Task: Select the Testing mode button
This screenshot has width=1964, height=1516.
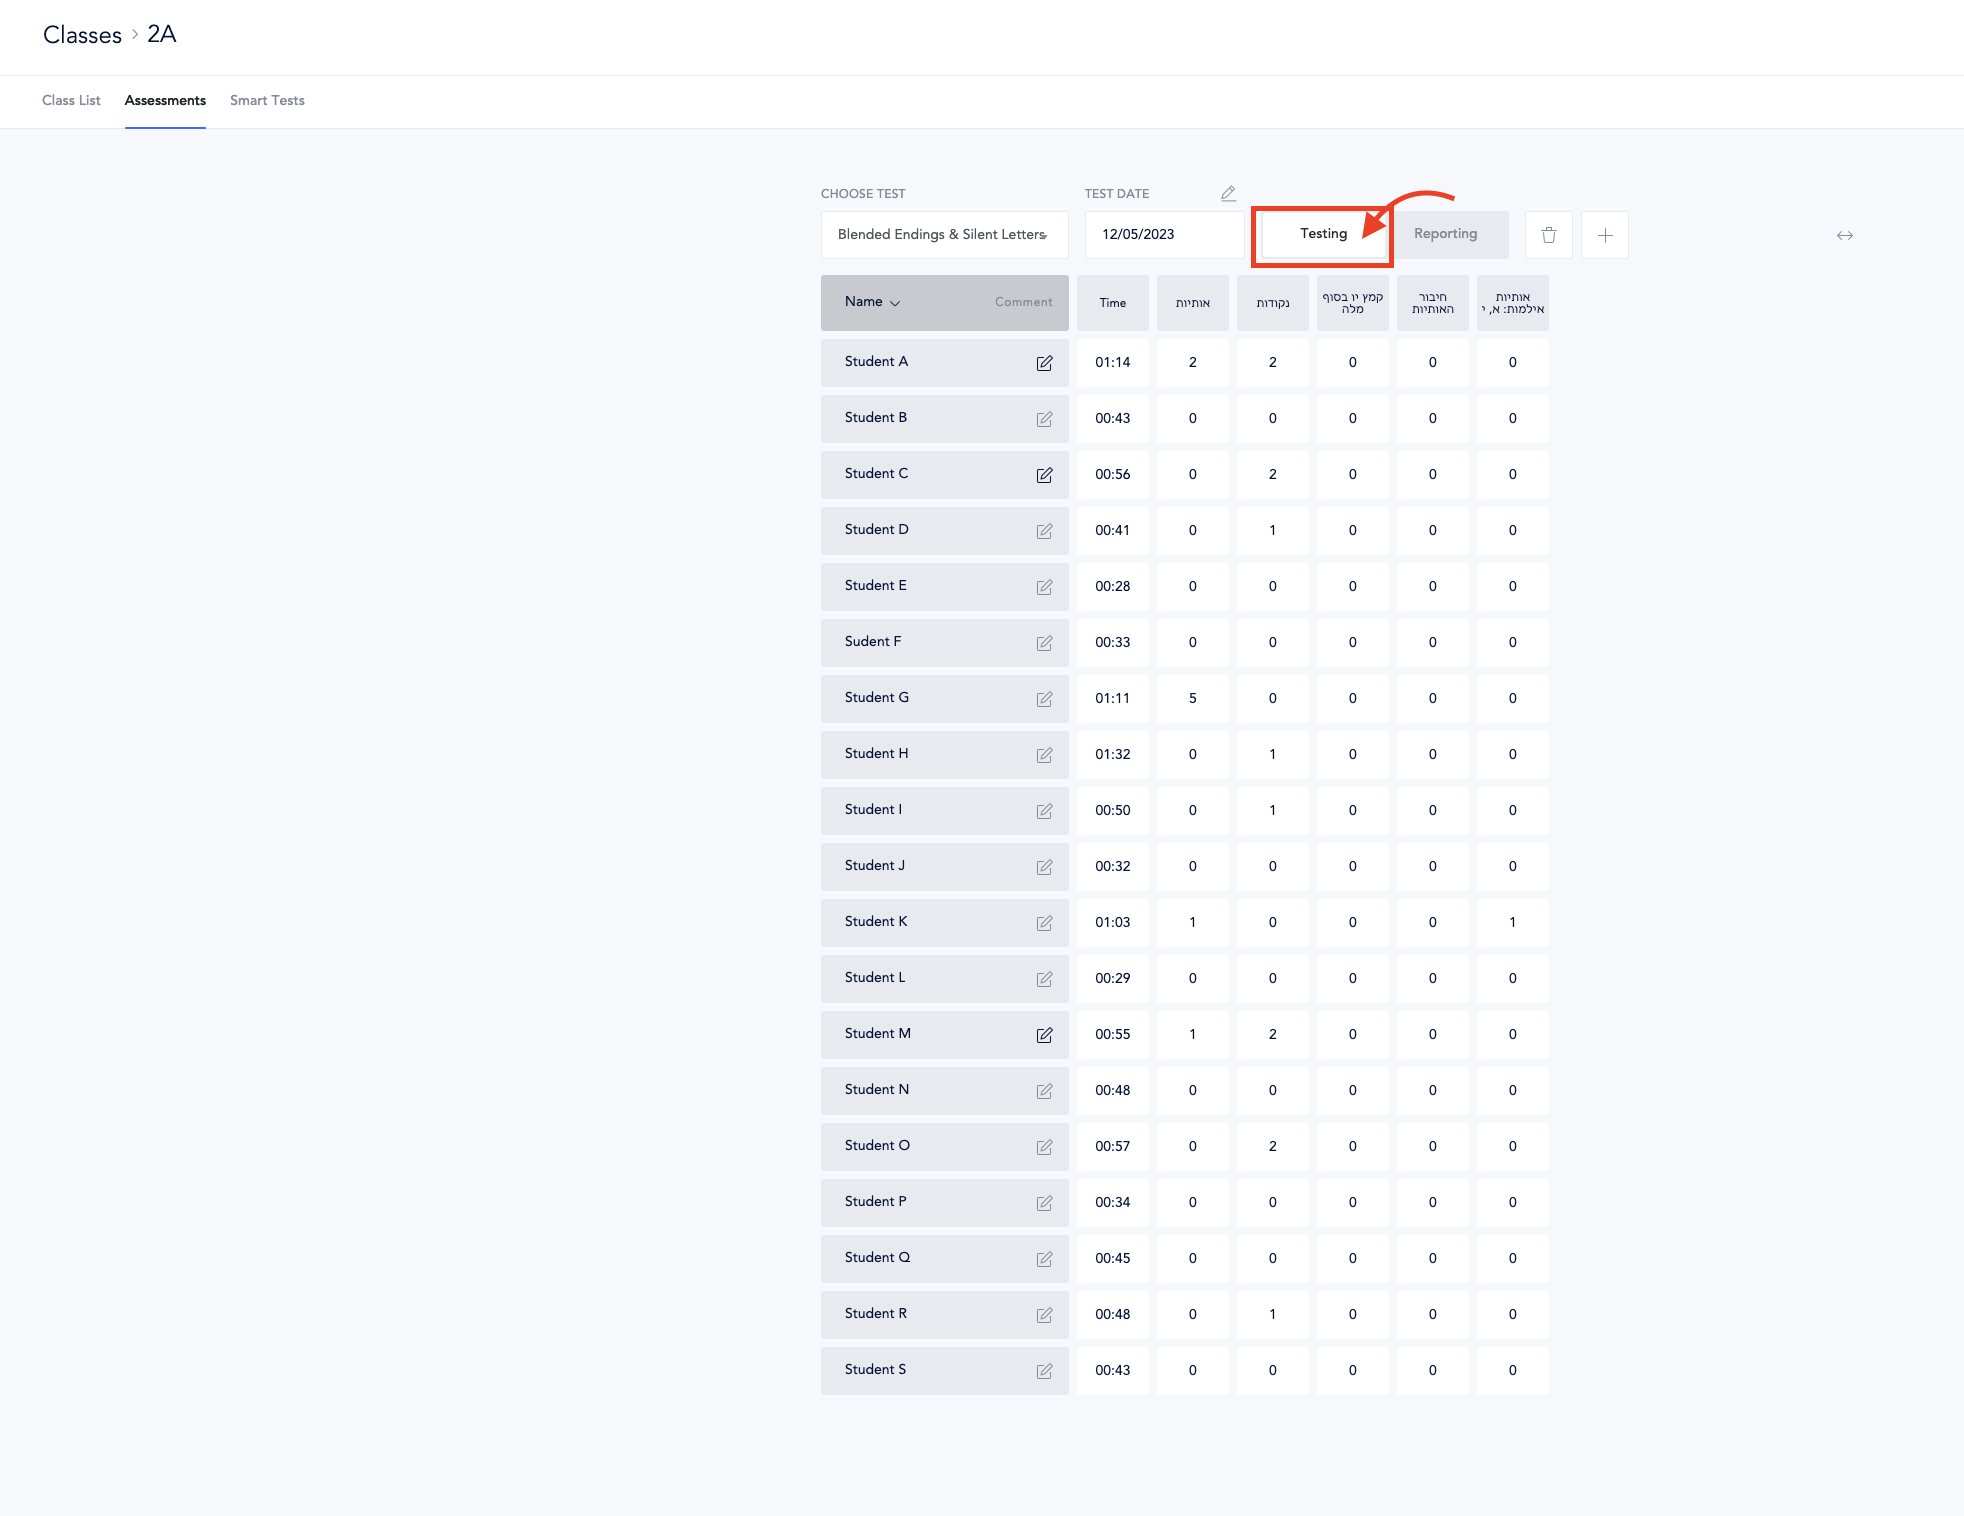Action: (1321, 234)
